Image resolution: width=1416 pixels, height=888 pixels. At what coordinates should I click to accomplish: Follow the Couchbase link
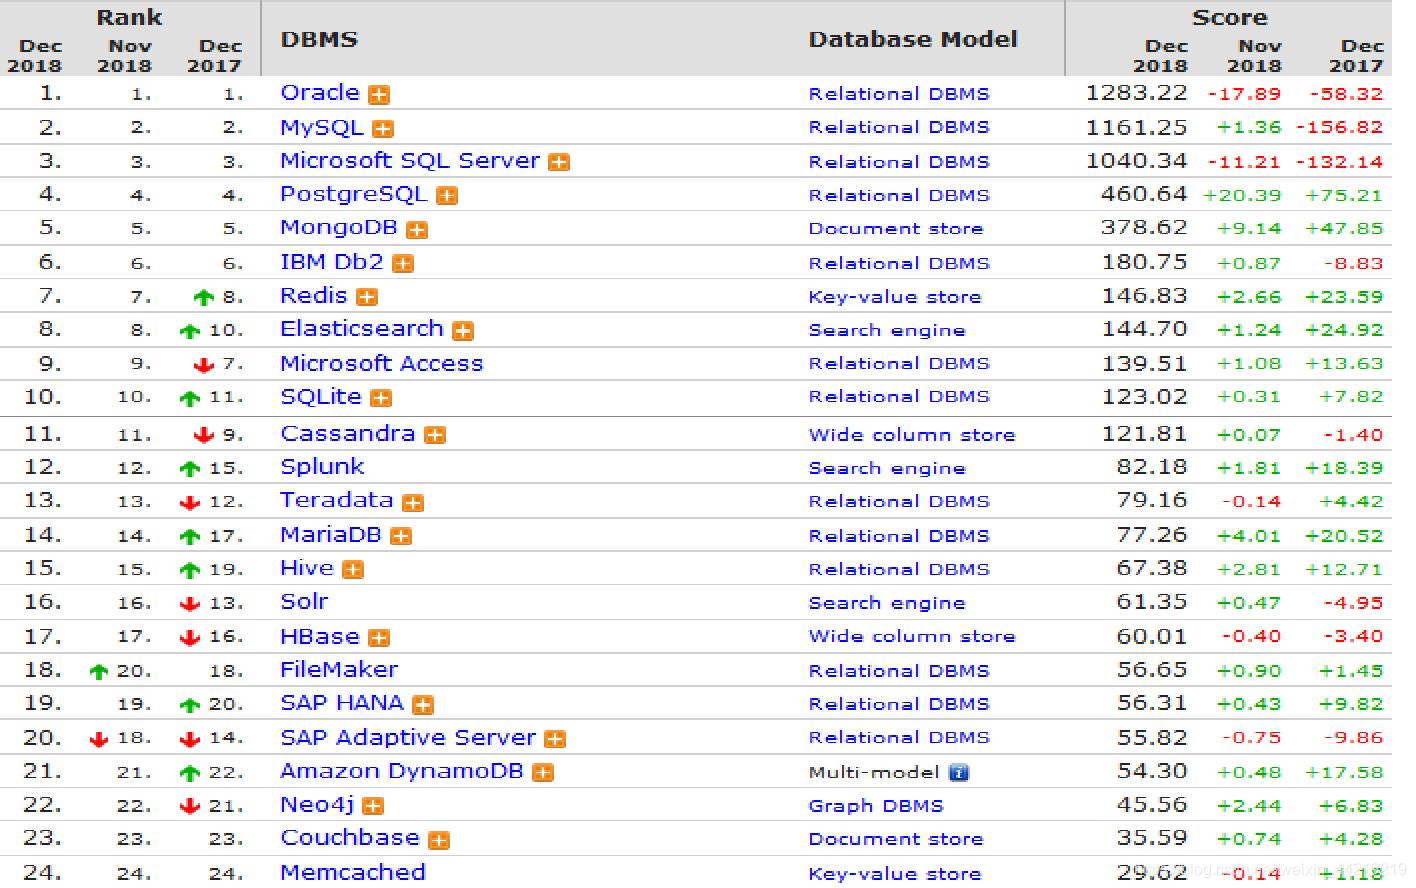[x=350, y=837]
